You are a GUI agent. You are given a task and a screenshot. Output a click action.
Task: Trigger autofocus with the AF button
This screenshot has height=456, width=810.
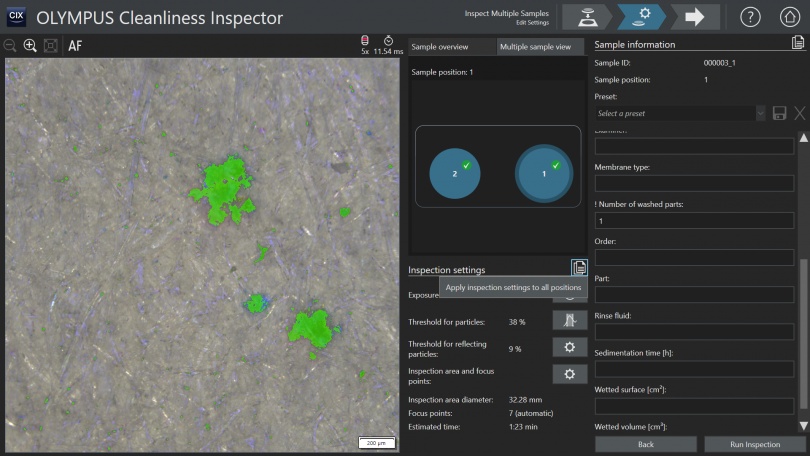click(x=75, y=46)
